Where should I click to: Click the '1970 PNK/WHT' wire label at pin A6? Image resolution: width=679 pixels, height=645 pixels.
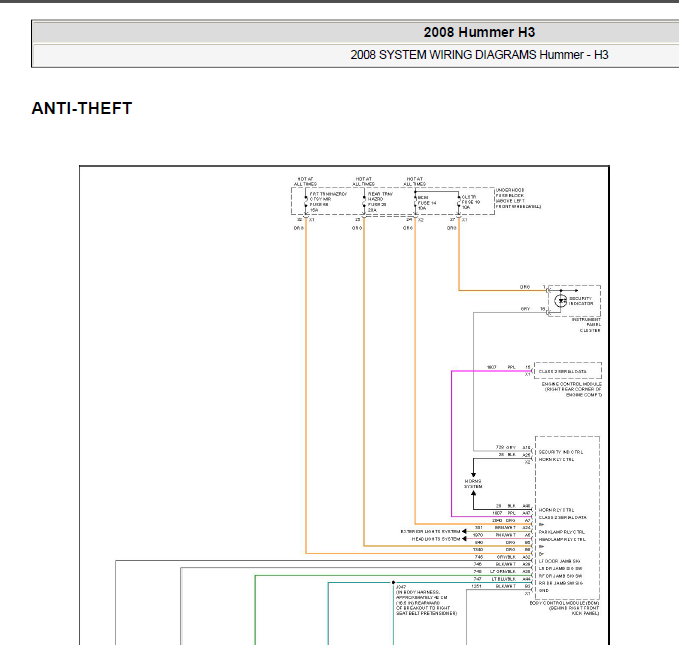[x=494, y=535]
